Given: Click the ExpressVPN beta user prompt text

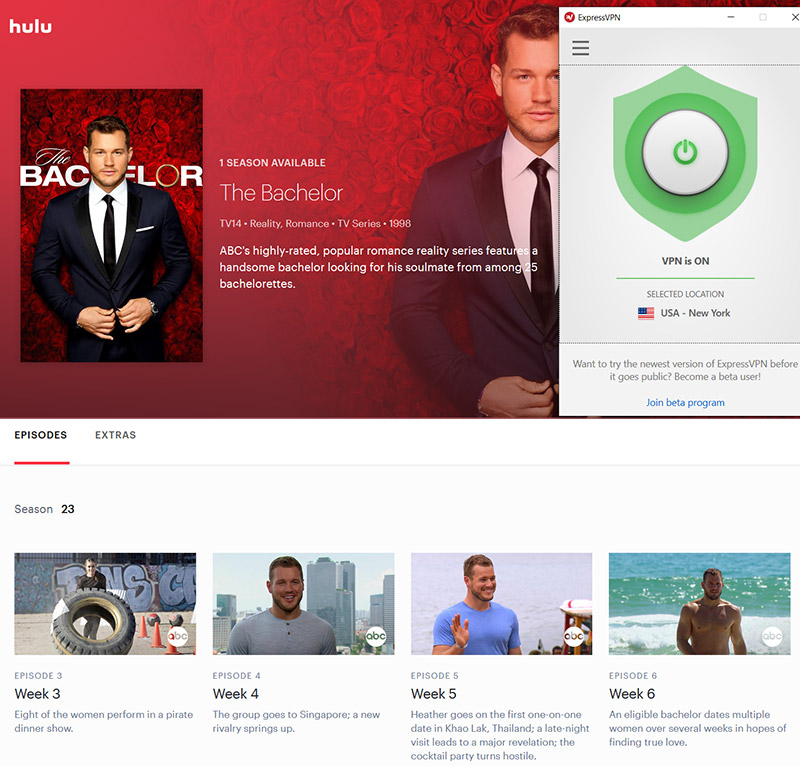Looking at the screenshot, I should click(x=685, y=370).
